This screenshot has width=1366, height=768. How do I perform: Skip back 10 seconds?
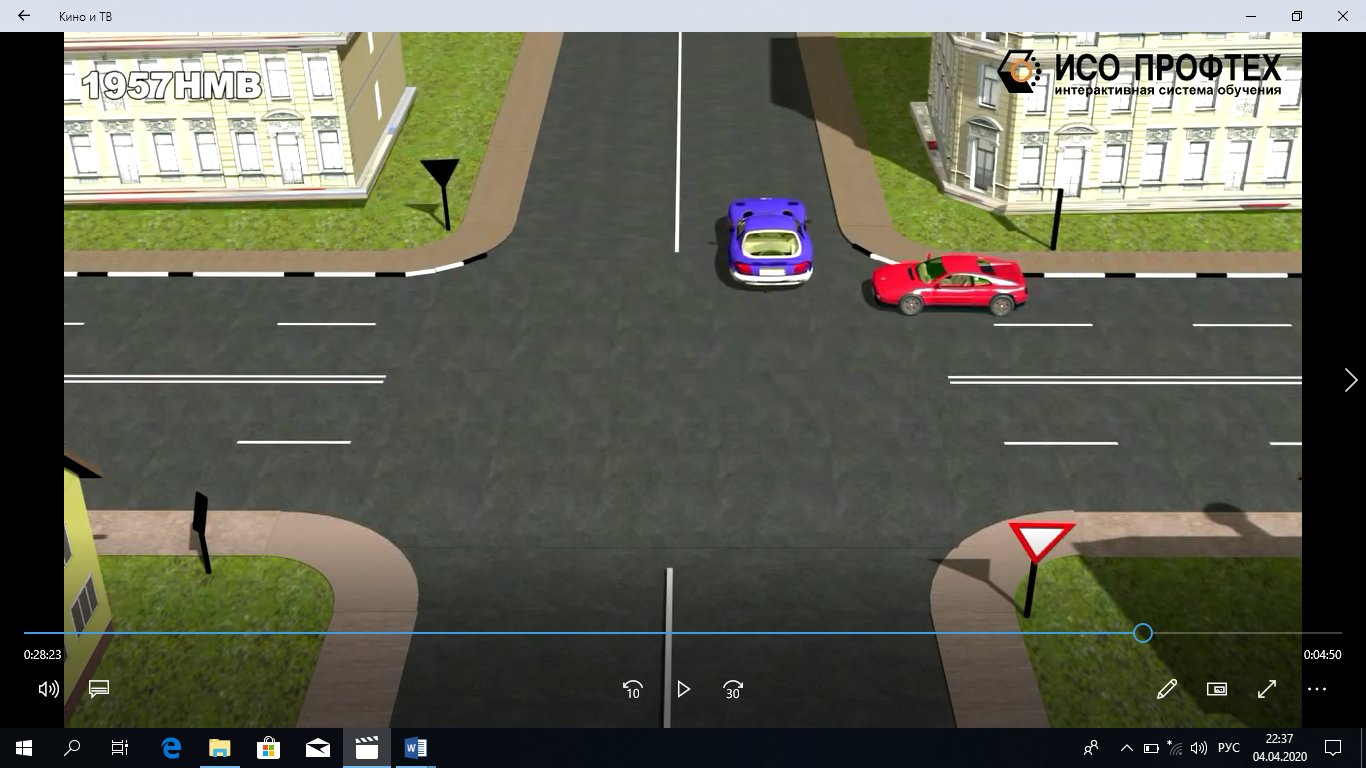click(633, 689)
